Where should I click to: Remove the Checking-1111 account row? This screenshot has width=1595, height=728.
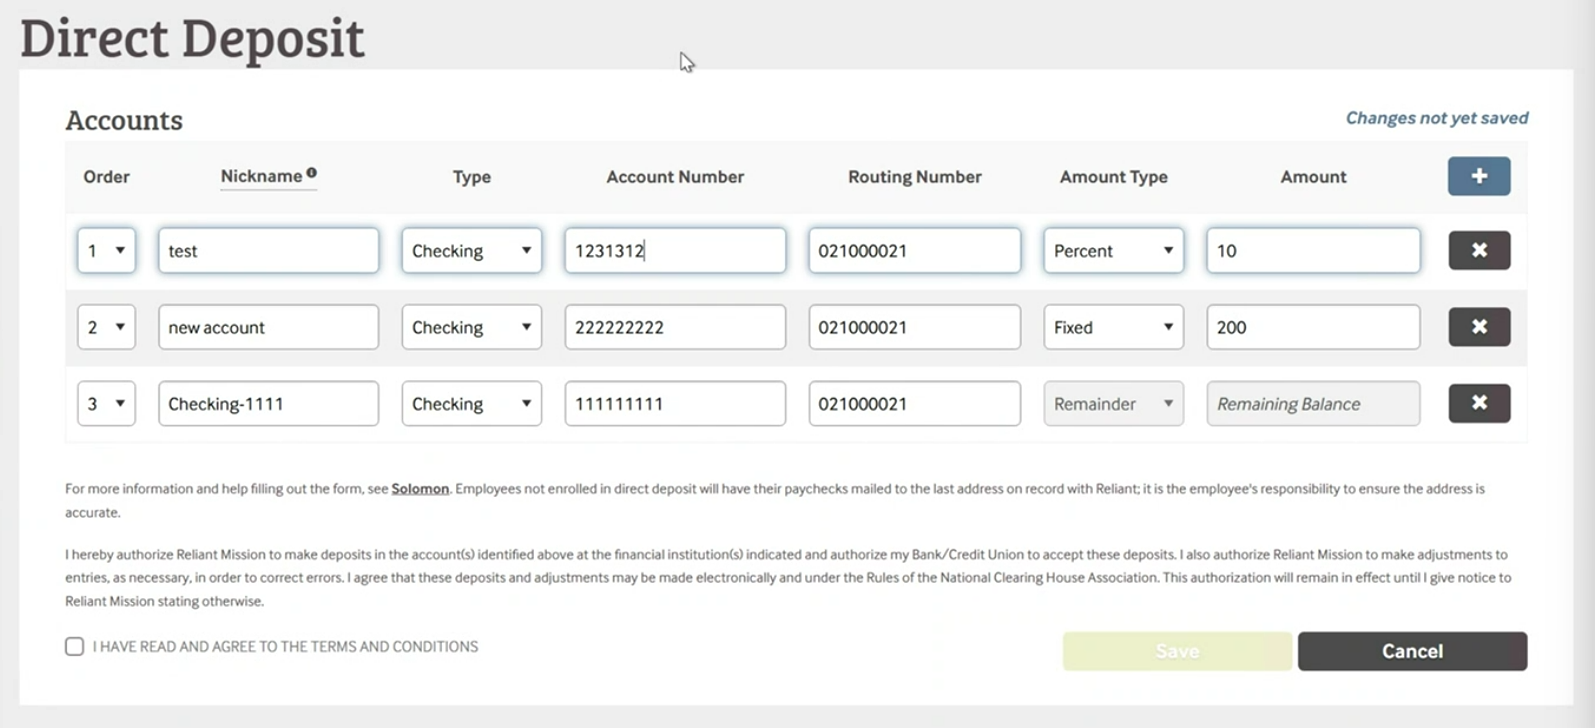[x=1478, y=403]
